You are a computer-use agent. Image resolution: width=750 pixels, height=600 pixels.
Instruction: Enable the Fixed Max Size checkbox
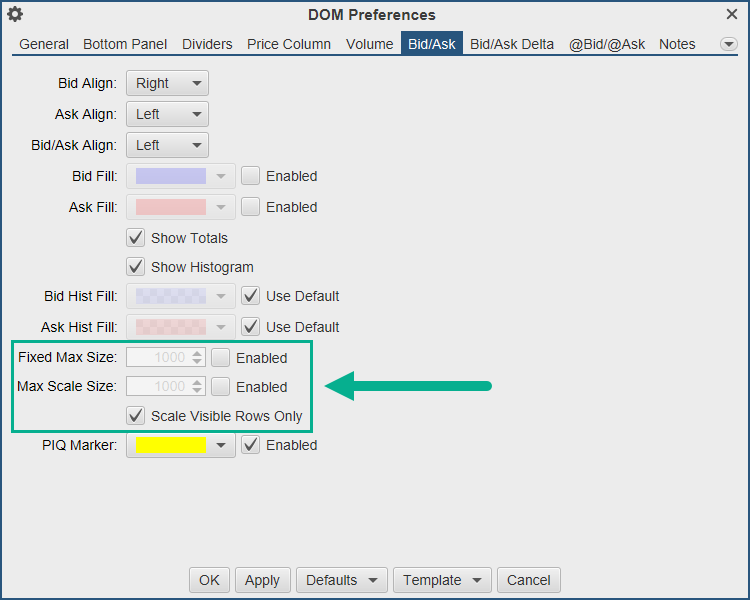(221, 357)
